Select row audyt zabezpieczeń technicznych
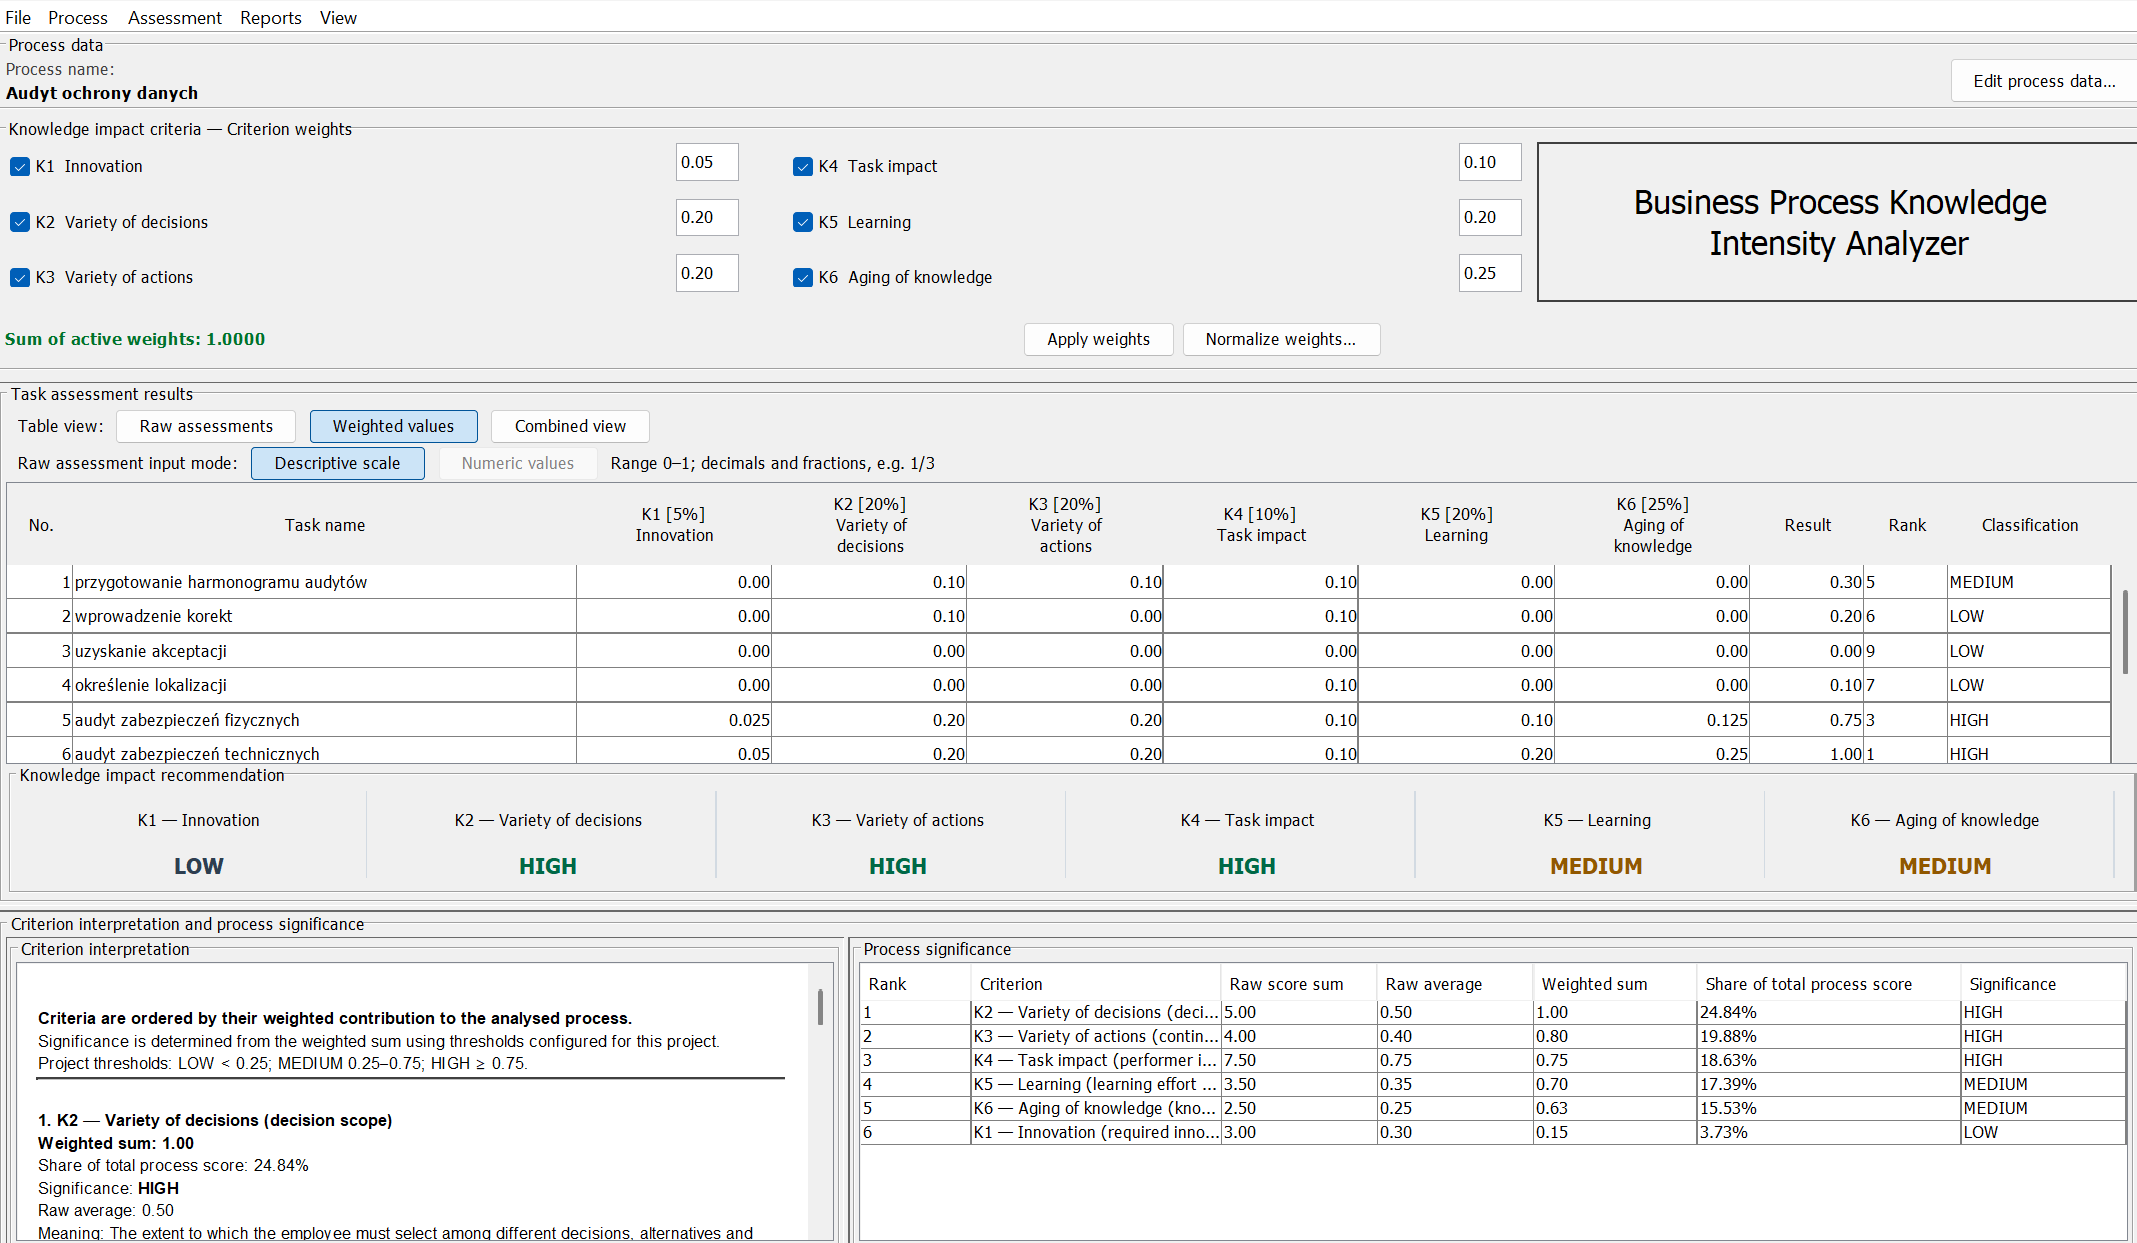The width and height of the screenshot is (2137, 1243). [1059, 752]
